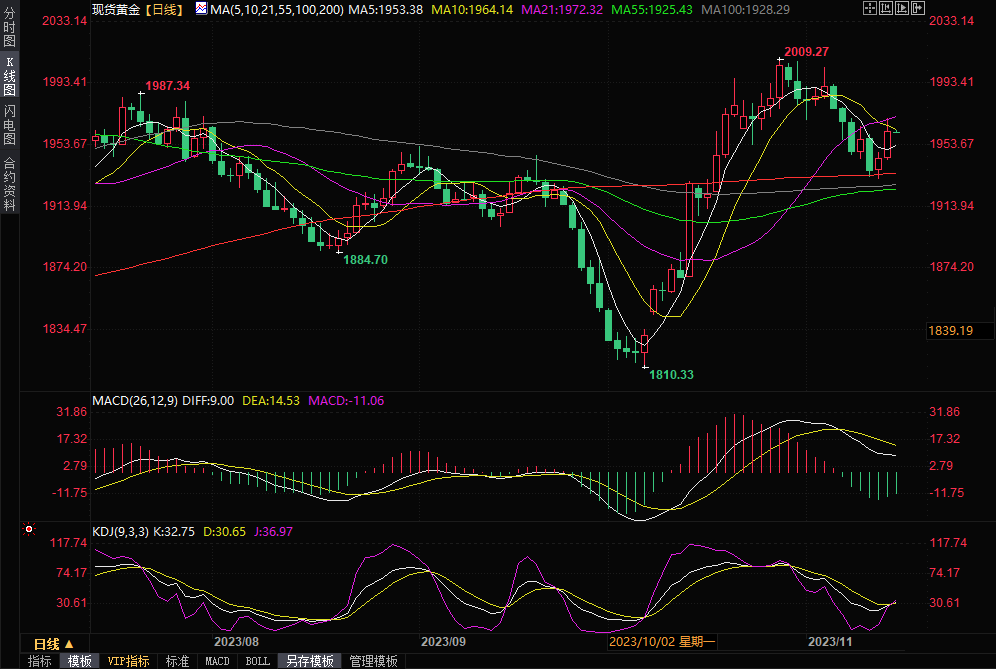The height and width of the screenshot is (669, 996).
Task: Select the 指标 bottom tab
Action: click(x=40, y=661)
